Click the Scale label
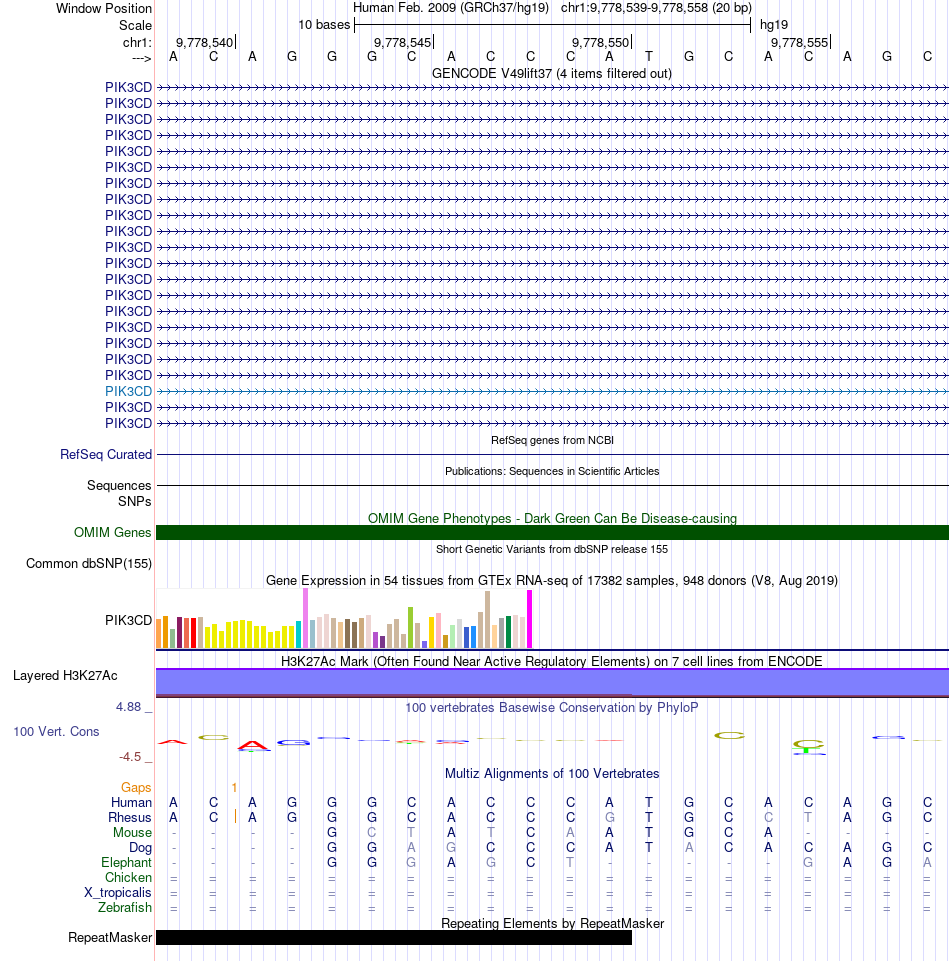950x961 pixels. [135, 26]
